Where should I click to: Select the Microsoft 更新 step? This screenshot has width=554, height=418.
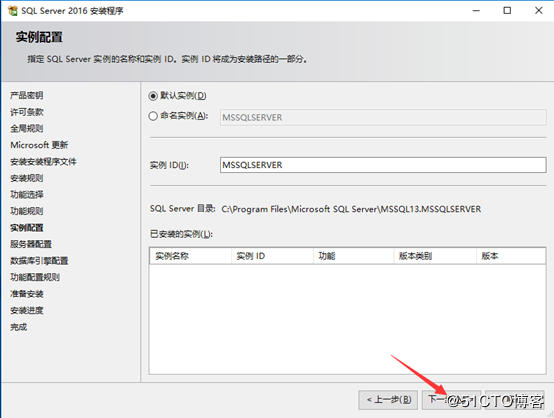[39, 145]
